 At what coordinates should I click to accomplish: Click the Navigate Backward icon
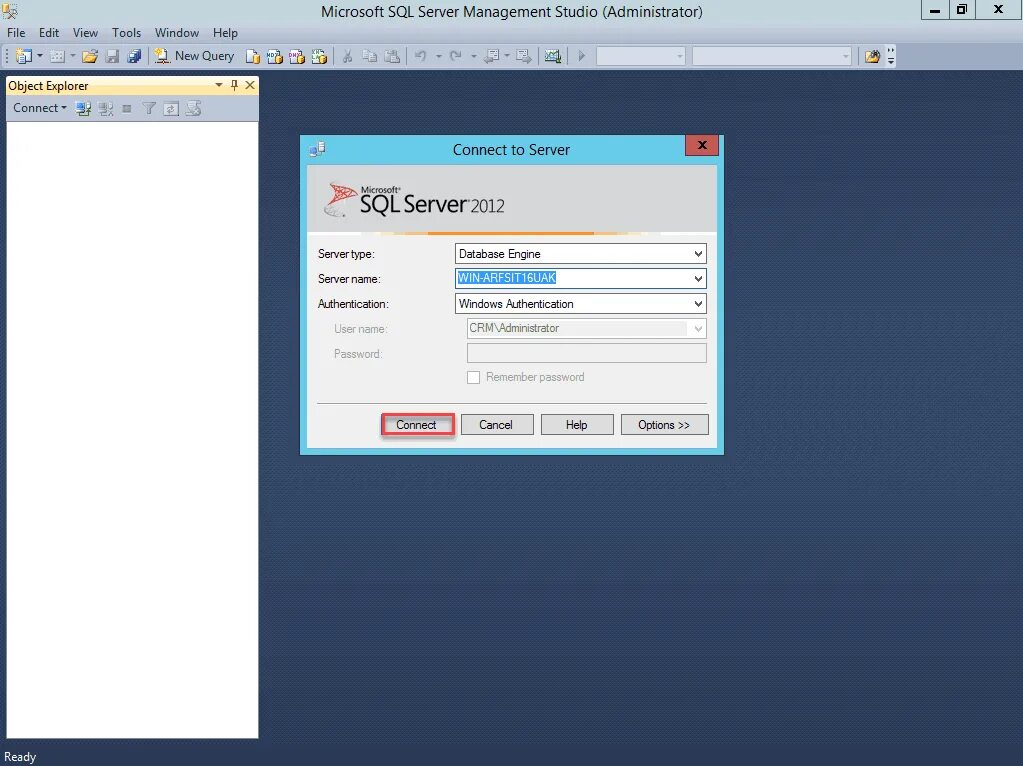click(x=492, y=56)
